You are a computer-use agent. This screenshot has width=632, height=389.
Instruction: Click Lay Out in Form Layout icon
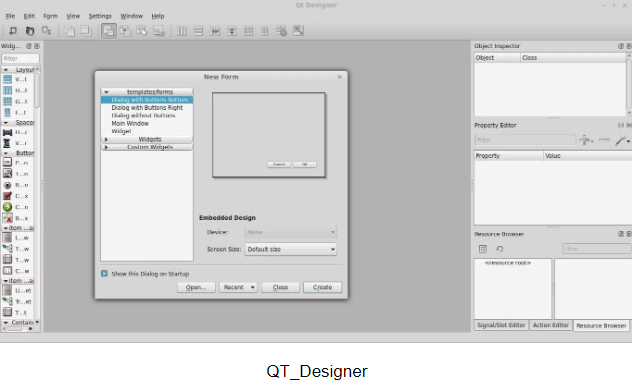[x=265, y=31]
